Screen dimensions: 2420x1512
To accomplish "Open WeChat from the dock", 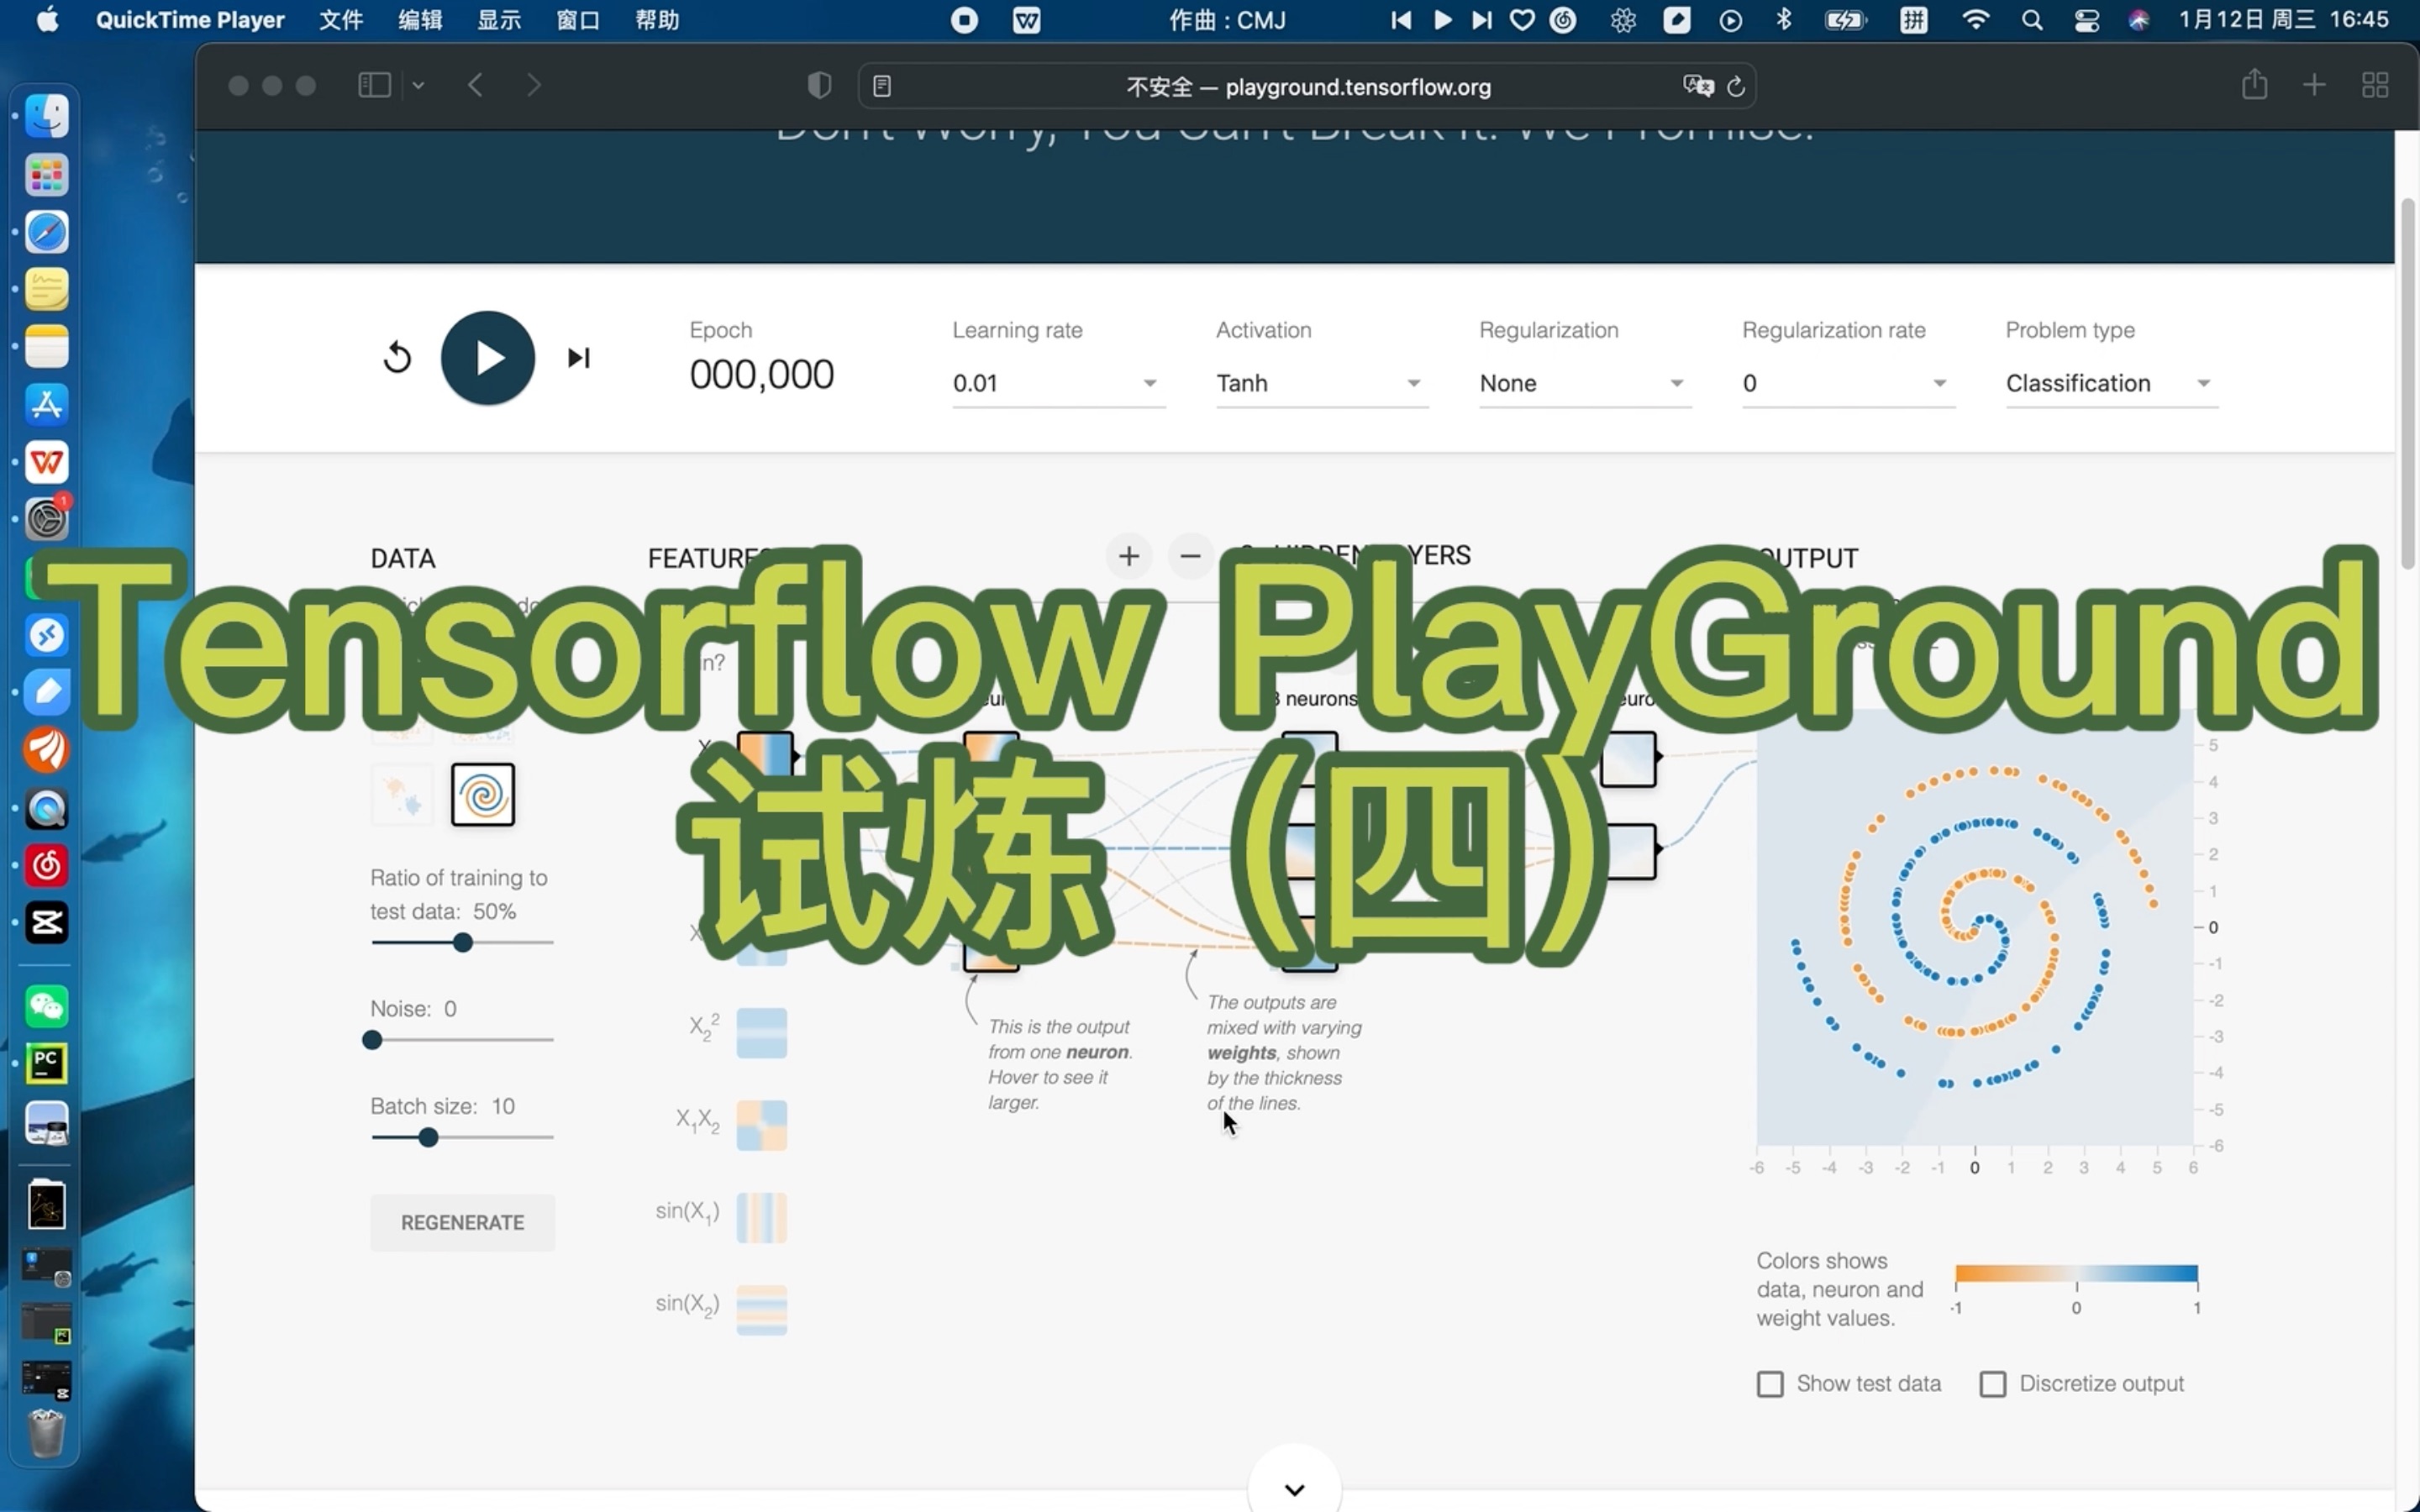I will tap(46, 1006).
